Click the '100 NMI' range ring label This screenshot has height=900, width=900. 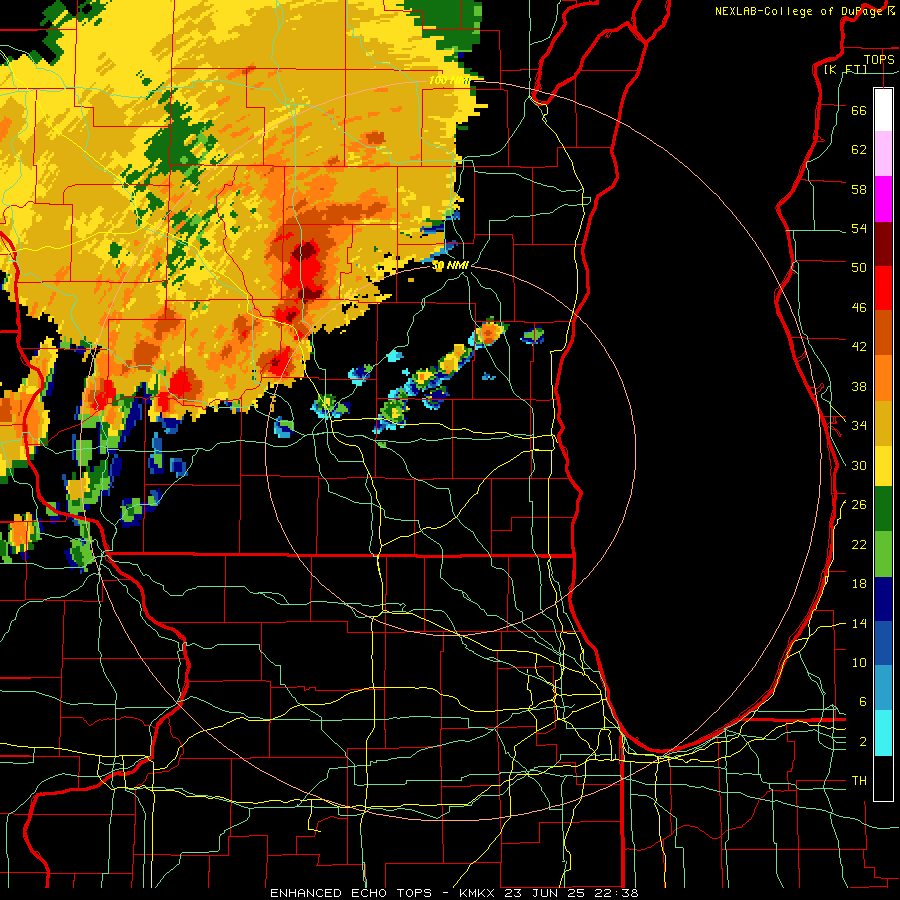[449, 80]
